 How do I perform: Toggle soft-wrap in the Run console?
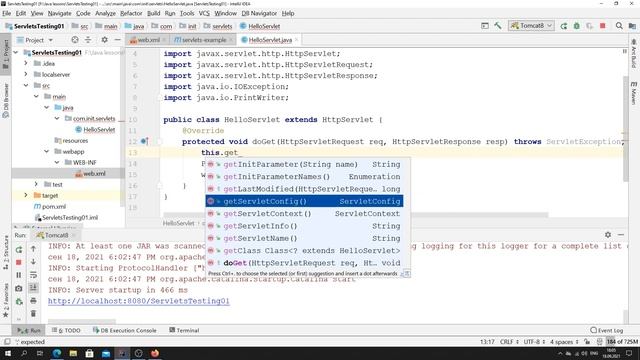point(33,275)
